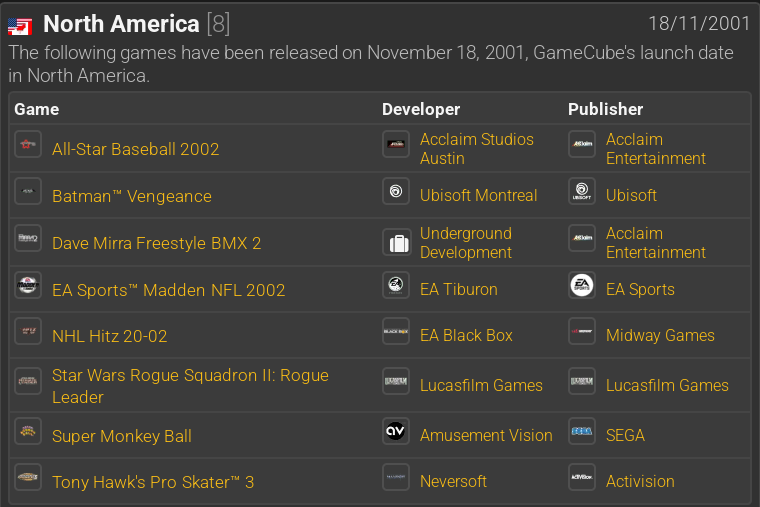The height and width of the screenshot is (507, 760).
Task: Open the Midway Games publisher link
Action: pyautogui.click(x=660, y=335)
